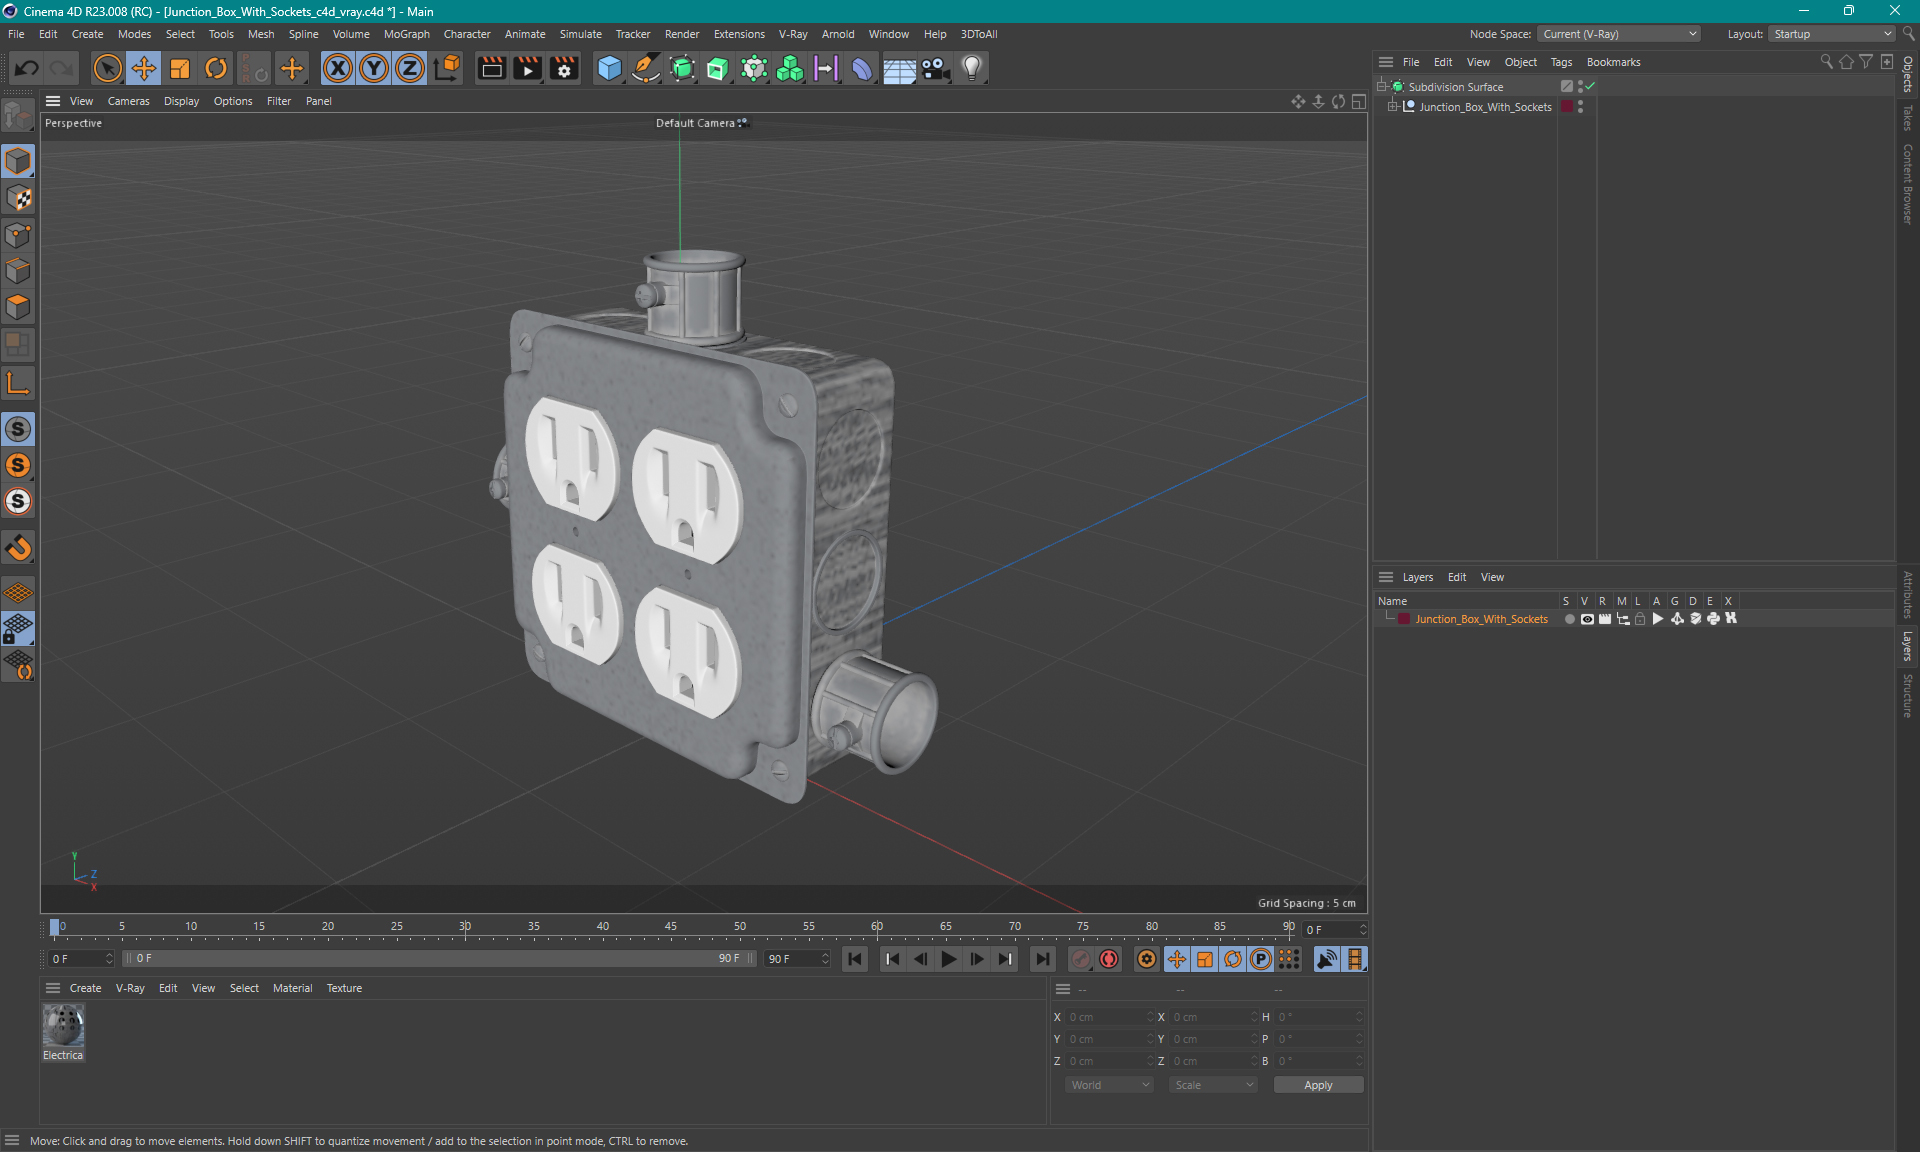The width and height of the screenshot is (1920, 1152).
Task: Open the Node Space dropdown
Action: pyautogui.click(x=1619, y=34)
